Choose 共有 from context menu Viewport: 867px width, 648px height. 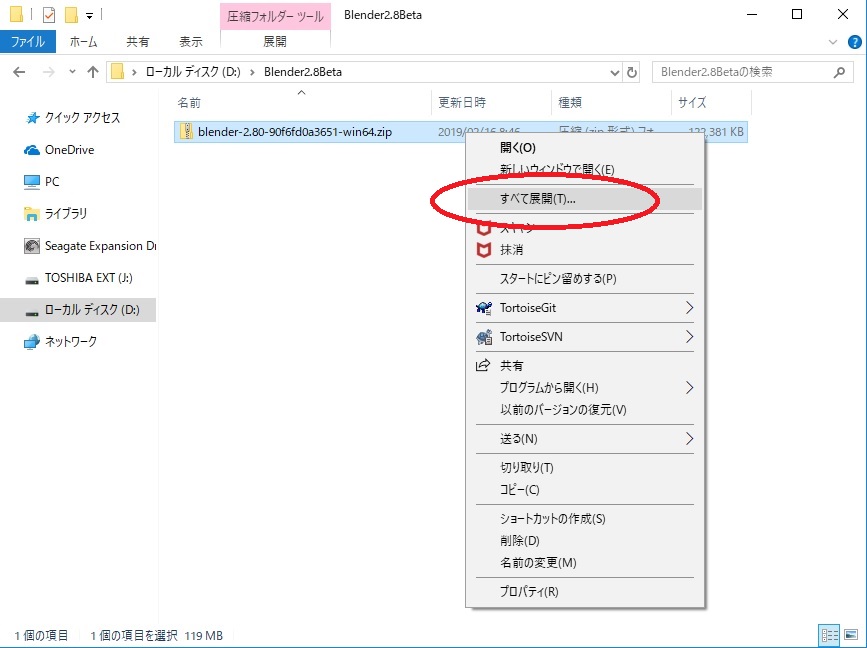pos(585,365)
